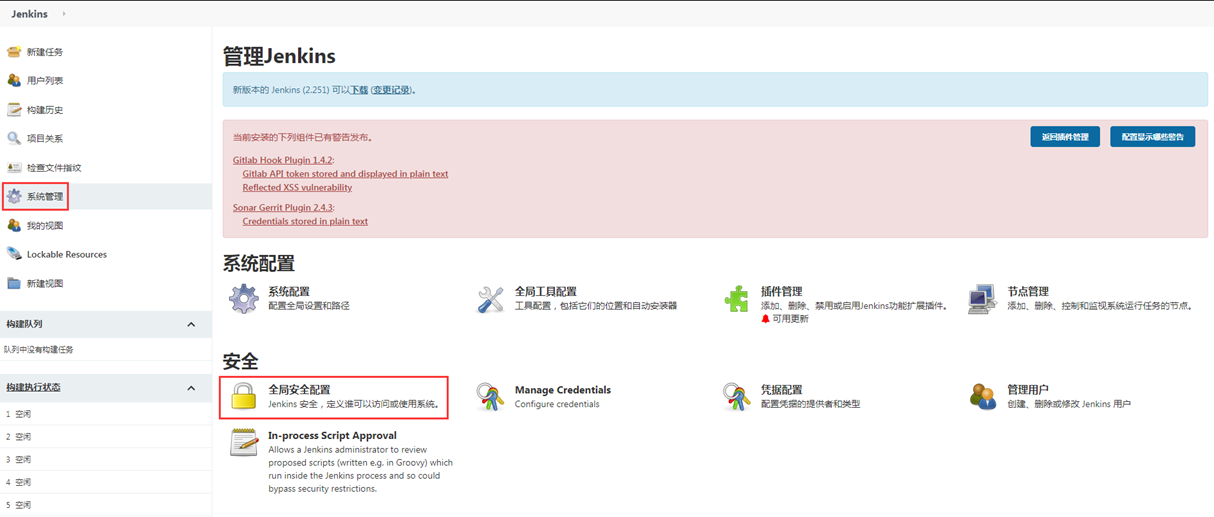Click the Lockable Resources icon

coord(14,254)
